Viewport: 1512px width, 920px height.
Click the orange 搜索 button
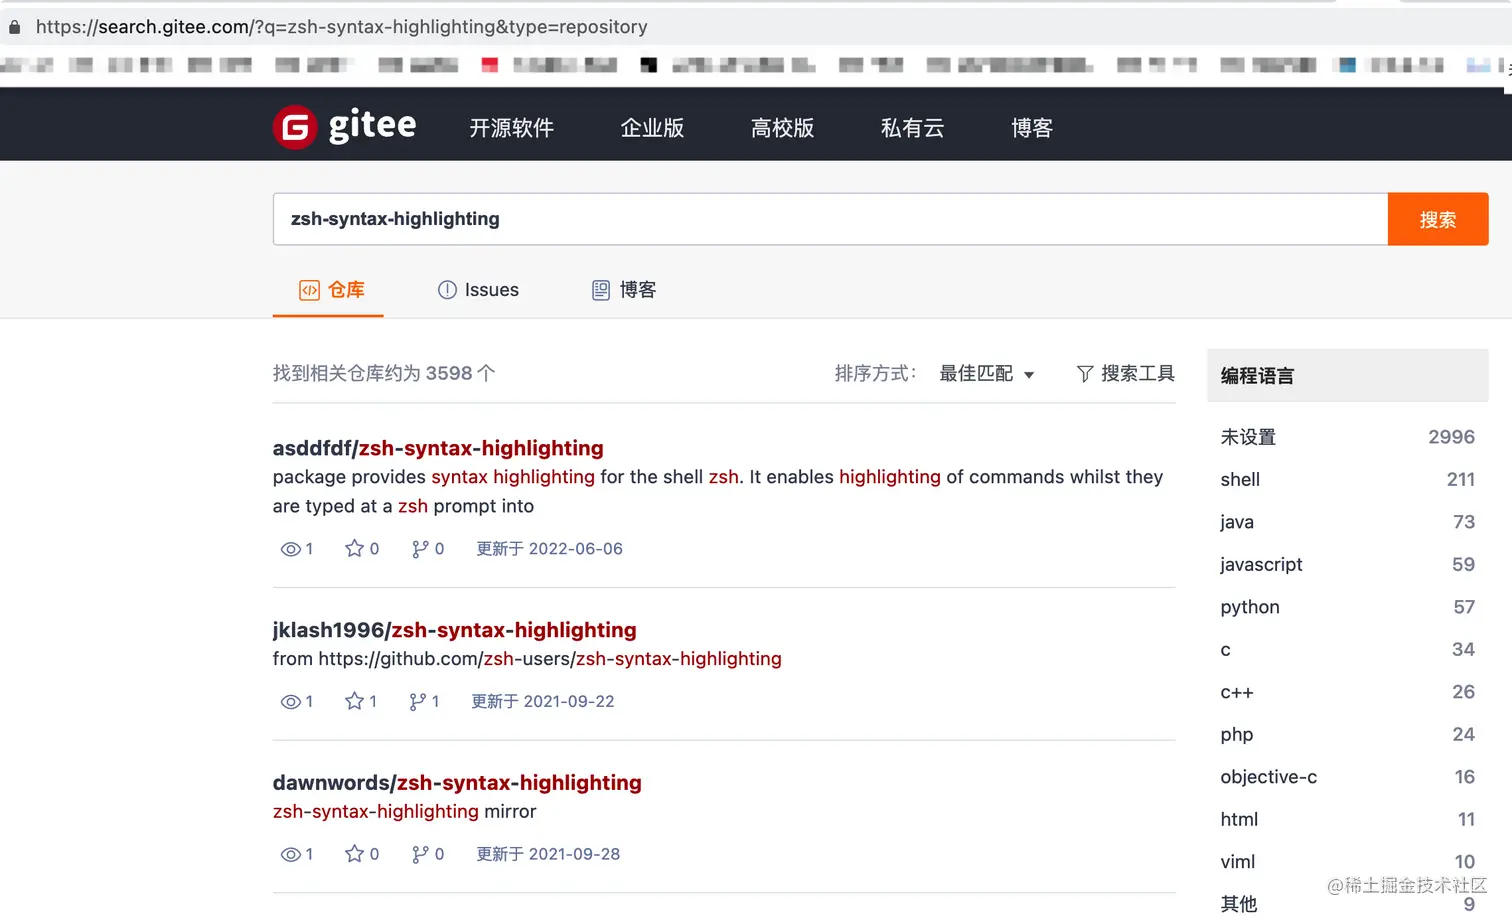pos(1438,219)
